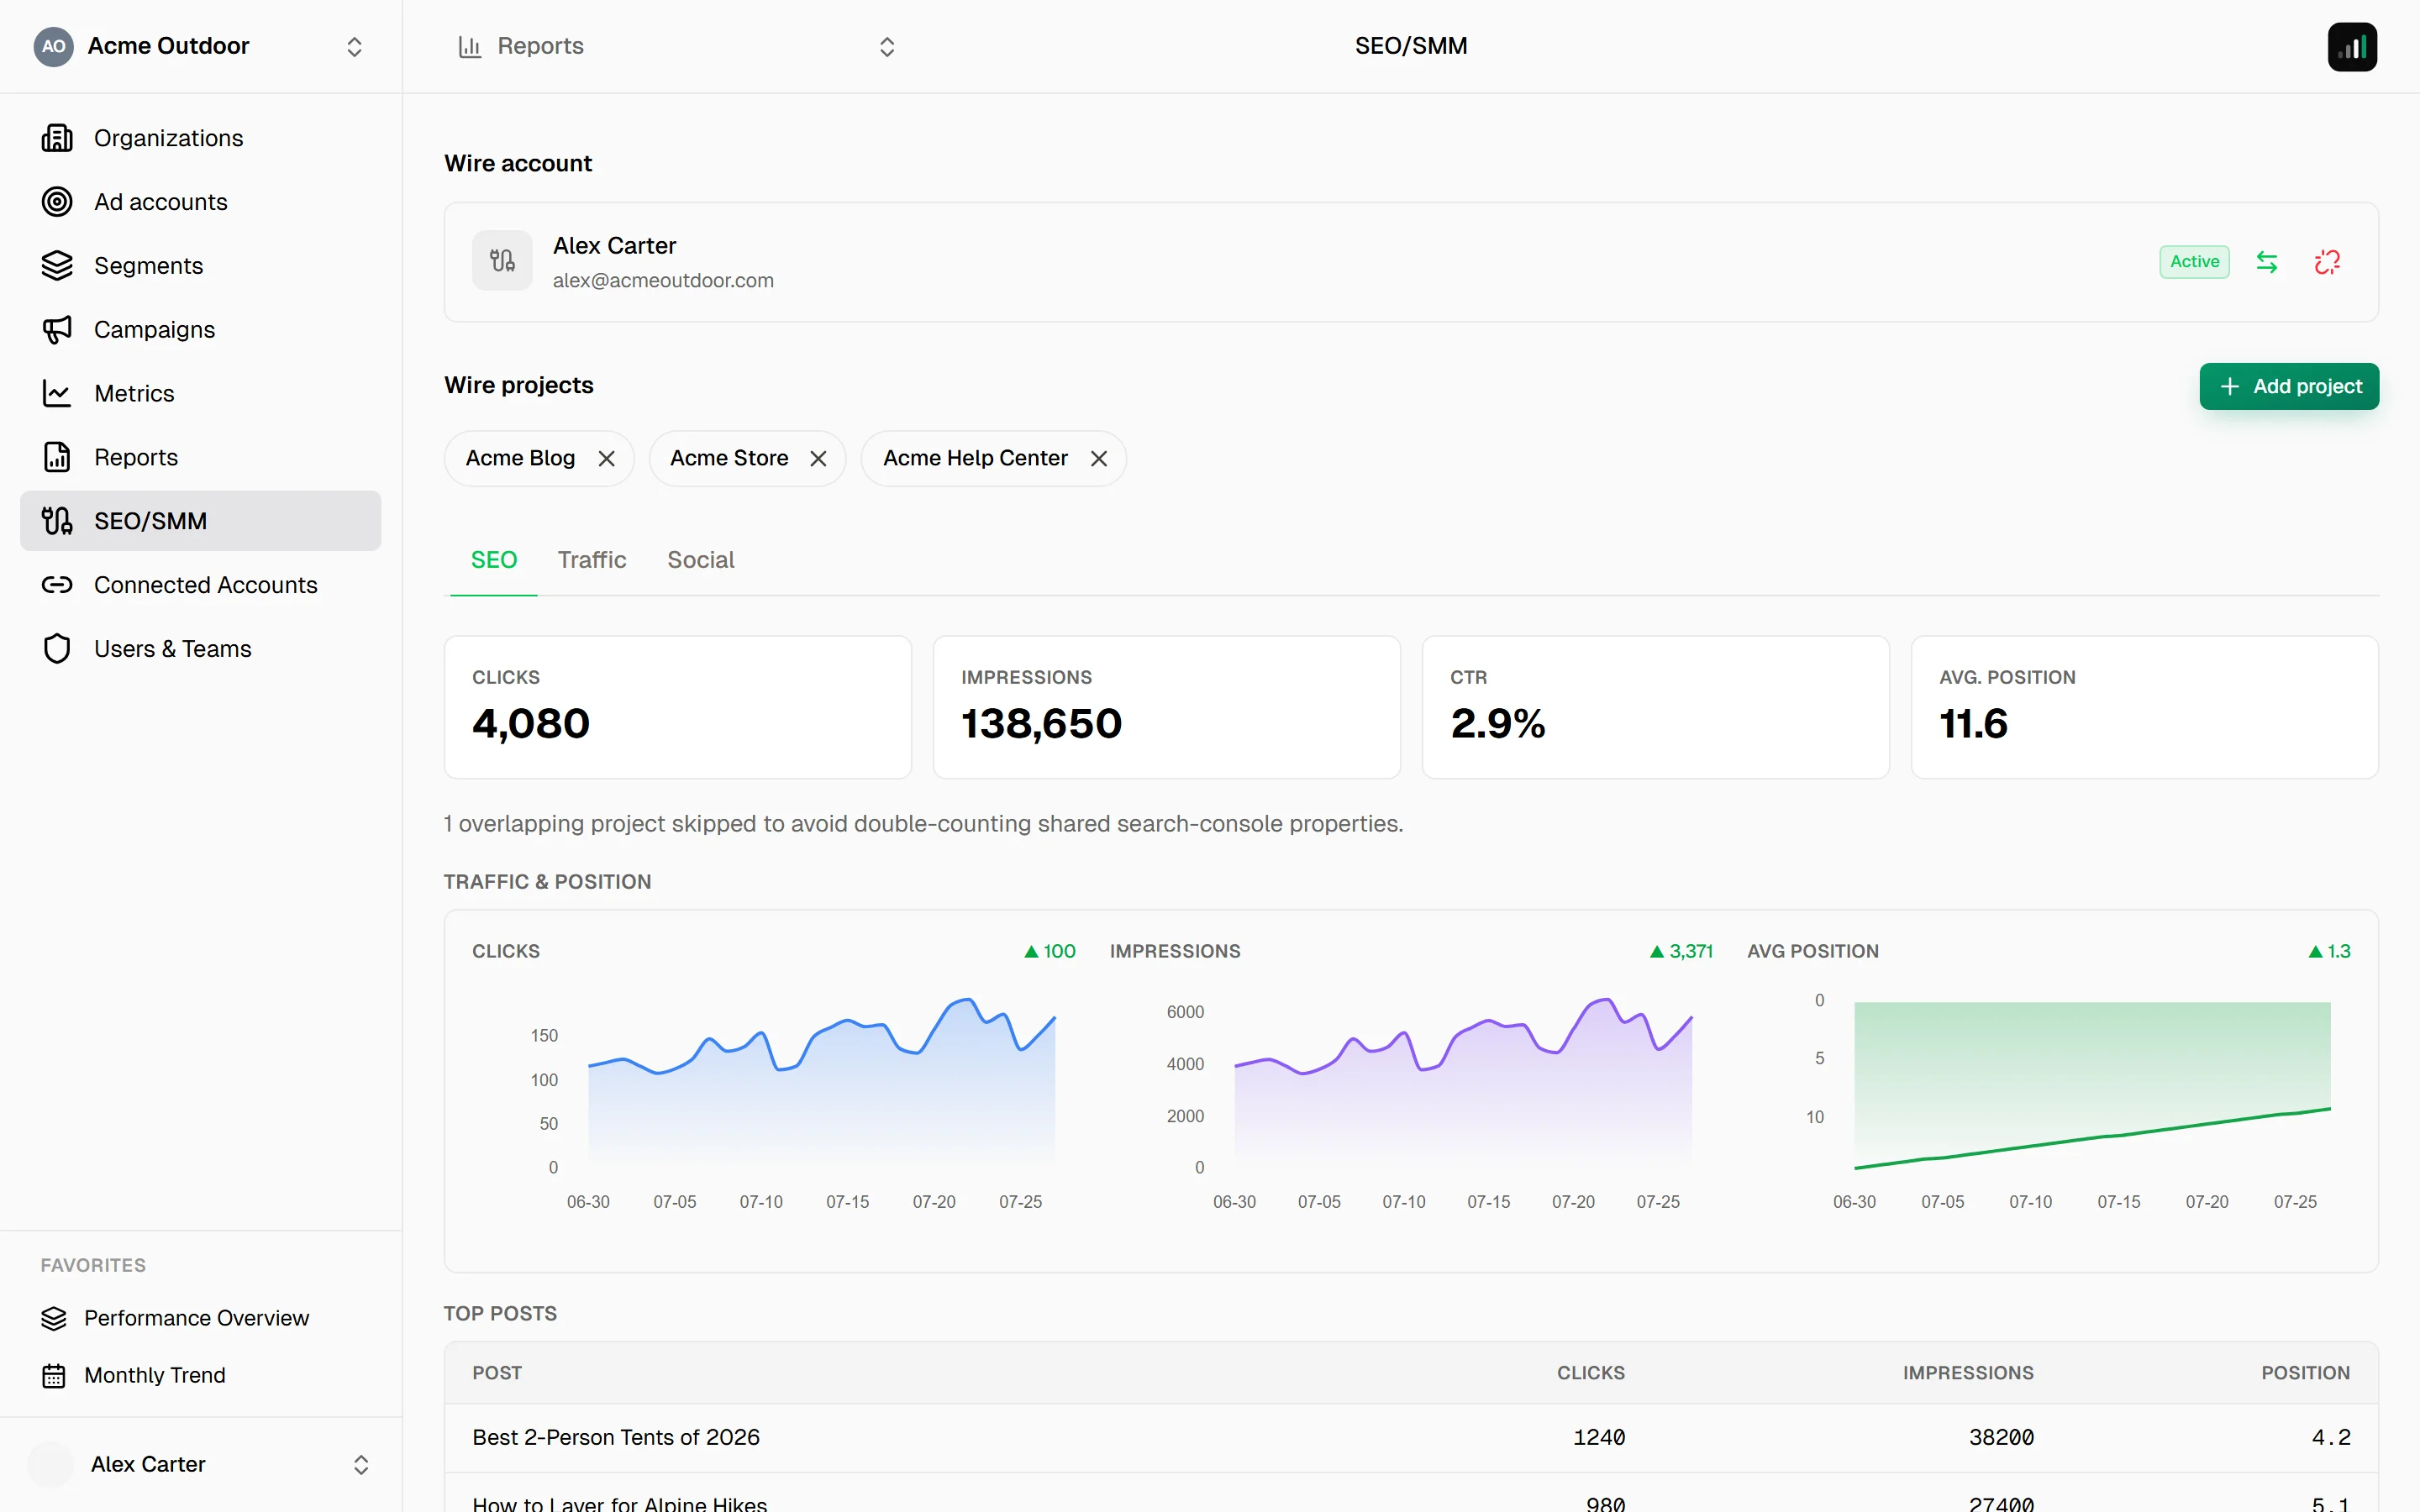This screenshot has height=1512, width=2420.
Task: Remove the Acme Help Center project chip
Action: click(1099, 458)
